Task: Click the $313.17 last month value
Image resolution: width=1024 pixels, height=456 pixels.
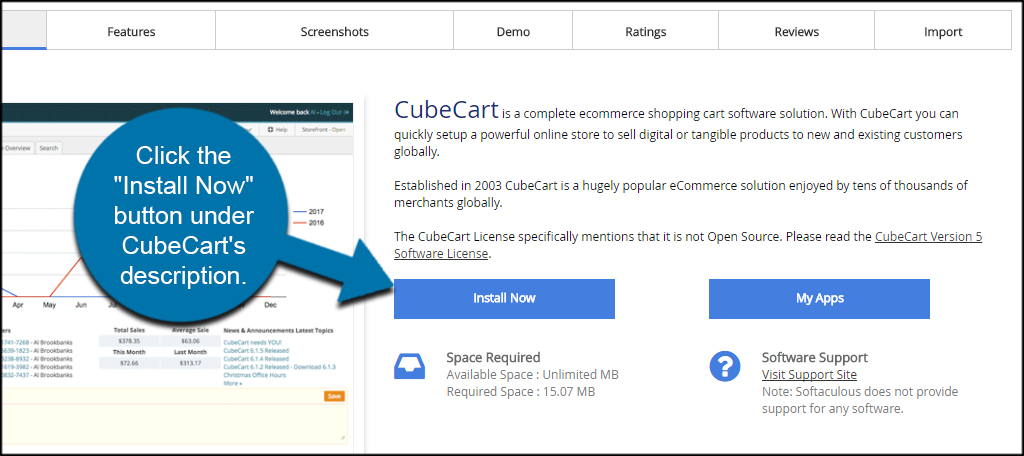Action: (x=191, y=363)
